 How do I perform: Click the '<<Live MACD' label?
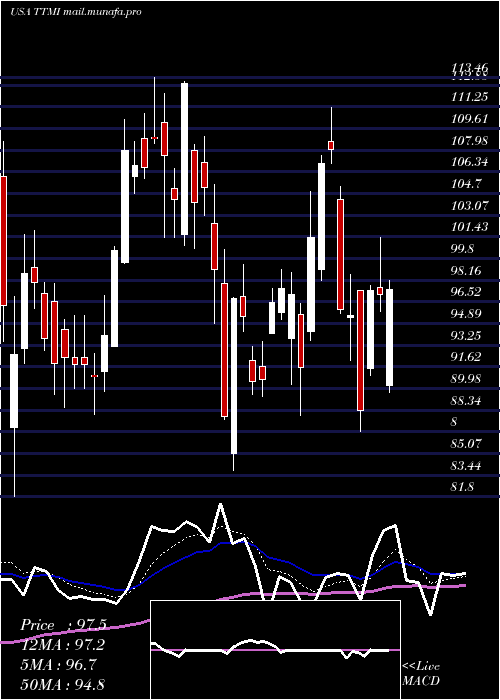tap(421, 673)
